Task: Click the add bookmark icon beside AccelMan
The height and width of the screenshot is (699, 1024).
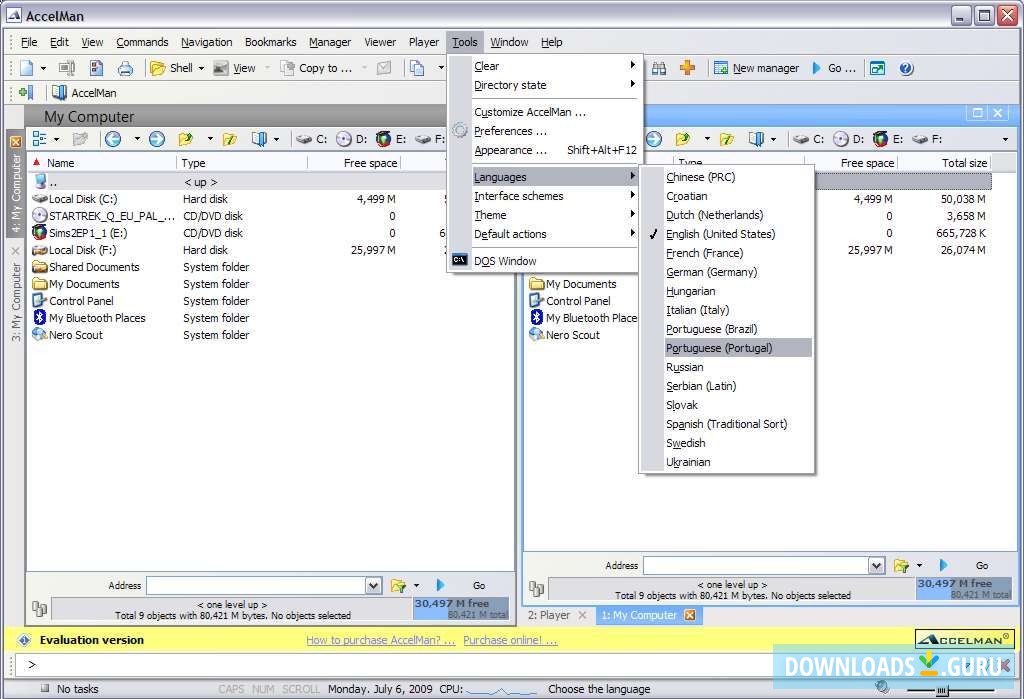Action: tap(26, 93)
